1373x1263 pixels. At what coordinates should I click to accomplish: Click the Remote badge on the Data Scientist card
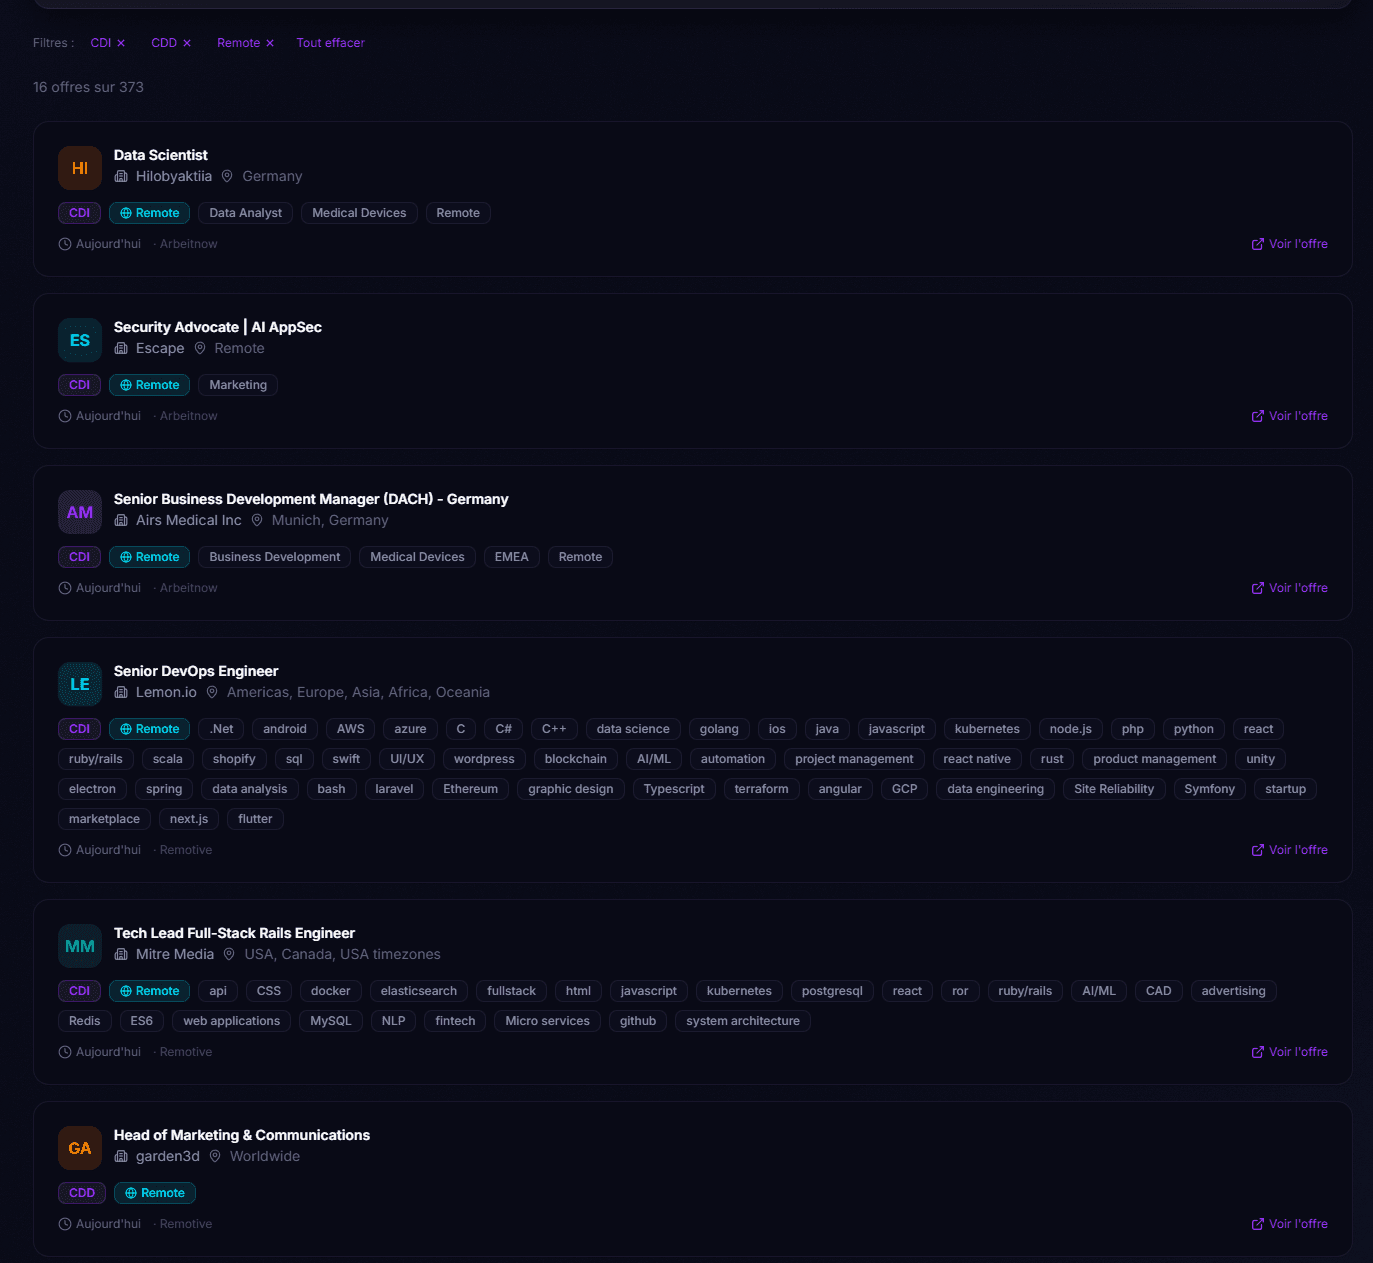pos(150,213)
